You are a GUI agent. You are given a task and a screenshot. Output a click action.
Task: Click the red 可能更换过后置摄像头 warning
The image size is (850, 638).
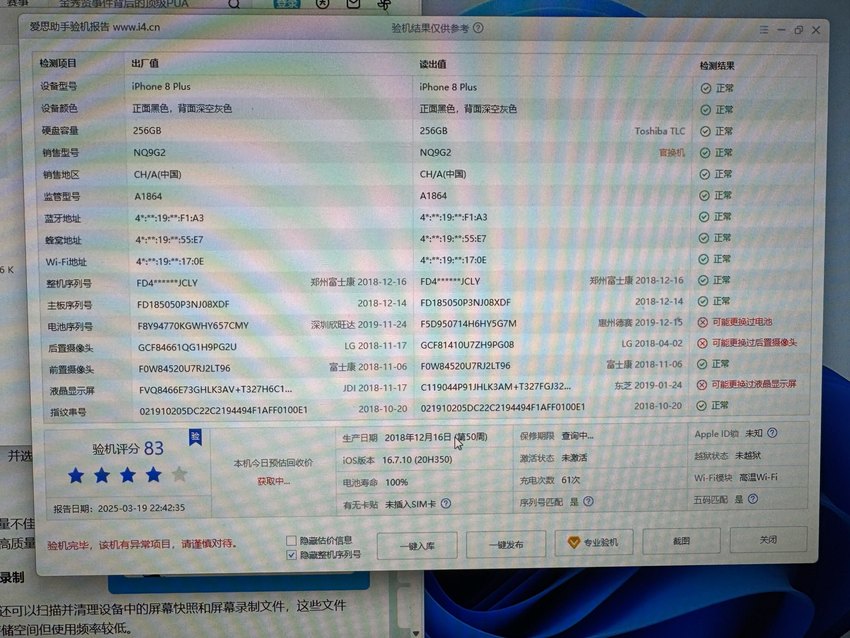click(x=754, y=343)
